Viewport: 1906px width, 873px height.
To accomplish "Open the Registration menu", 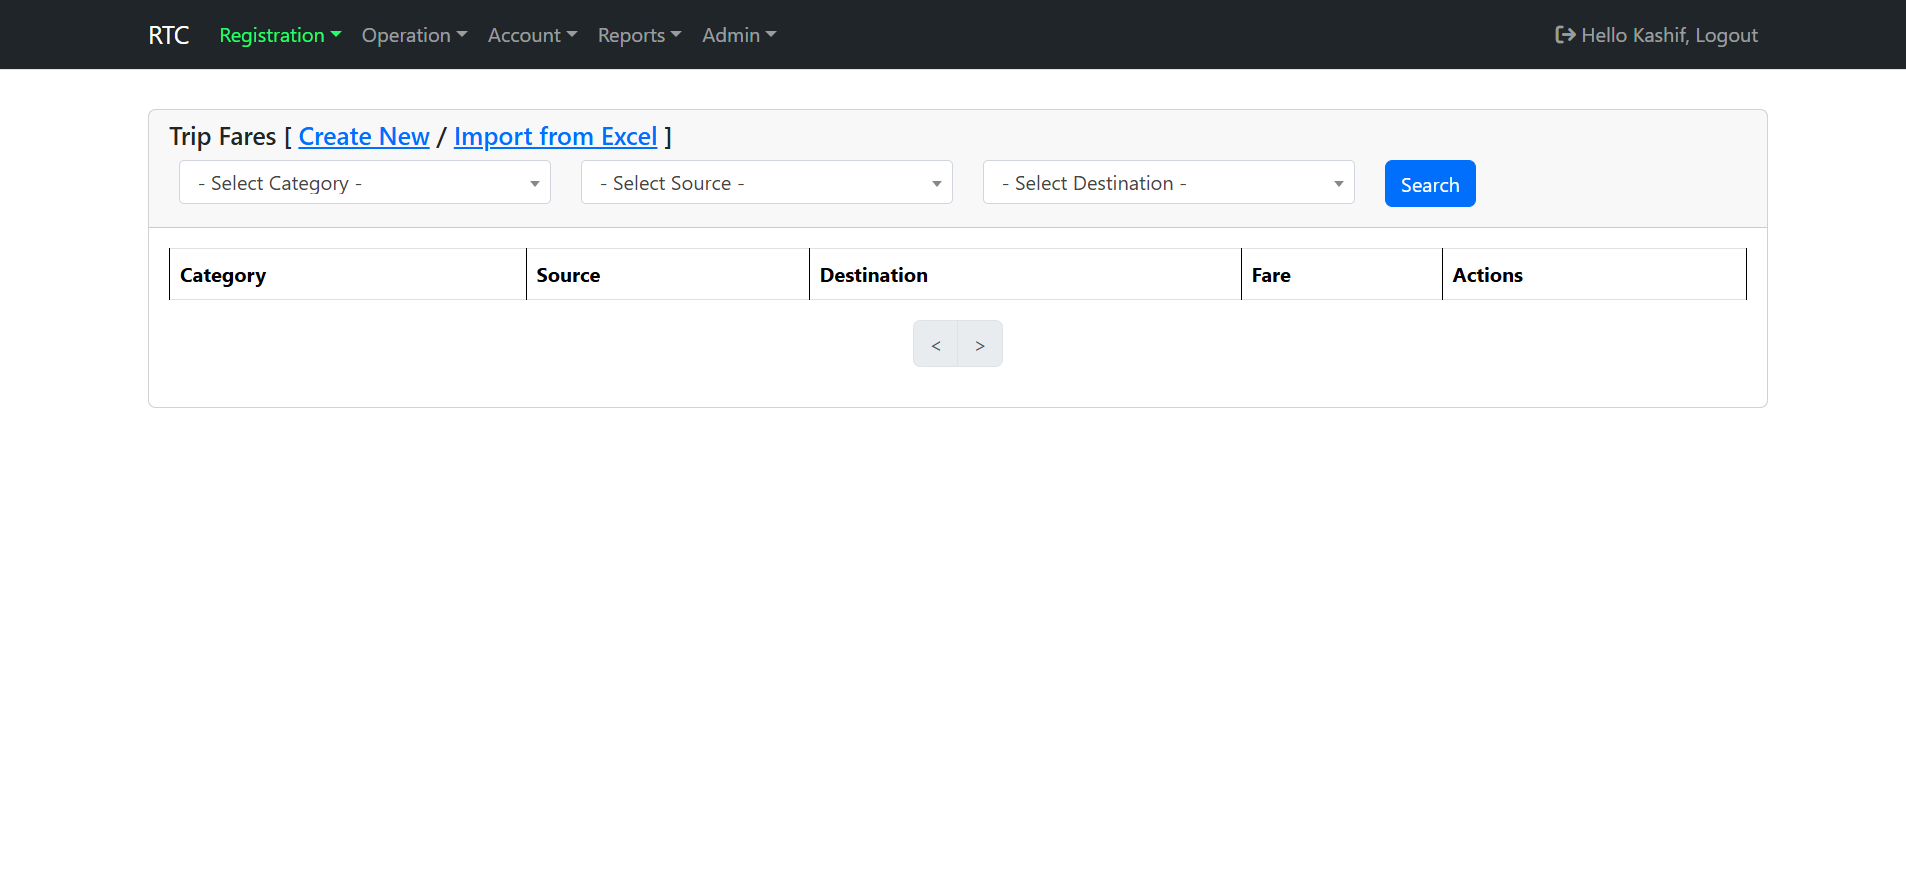I will [279, 35].
